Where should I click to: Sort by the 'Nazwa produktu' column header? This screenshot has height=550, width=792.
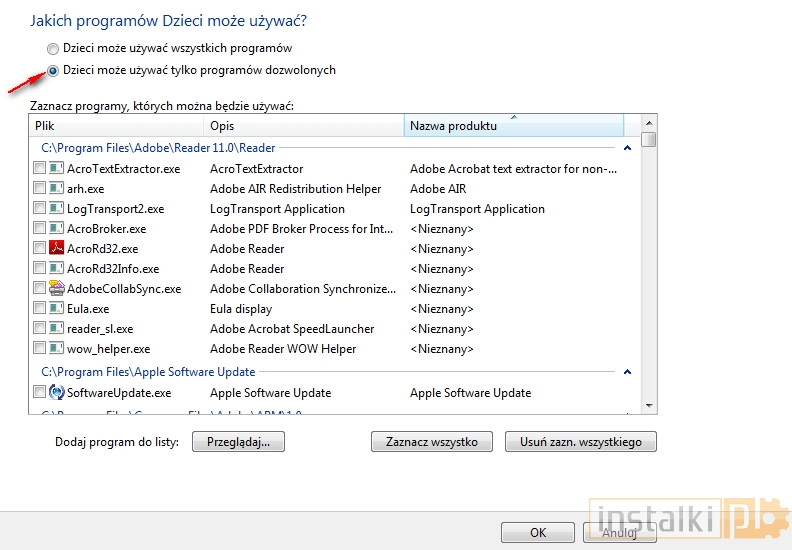click(513, 126)
